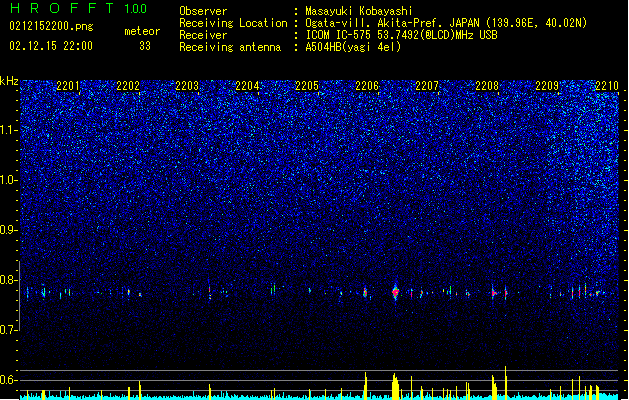Viewport: 629px width, 400px height.
Task: Click the tallest yellow intensity spike after 2208
Action: [505, 382]
